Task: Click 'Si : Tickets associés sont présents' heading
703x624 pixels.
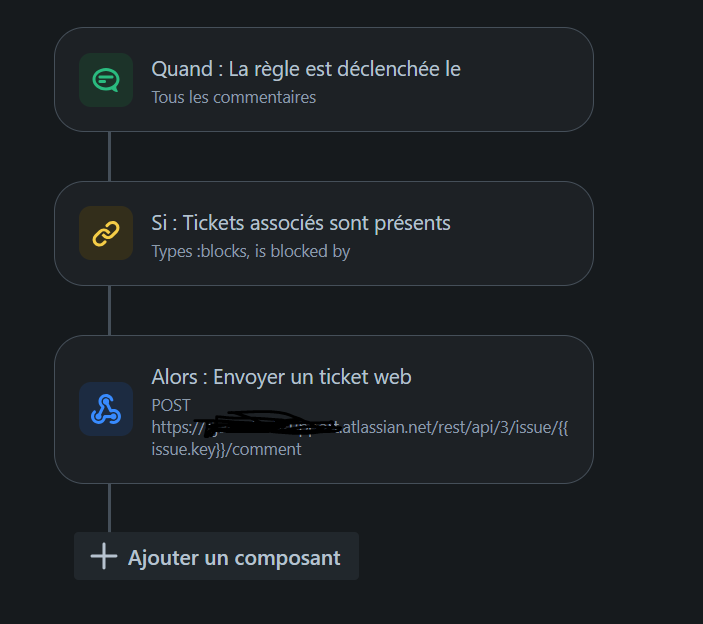Action: pos(301,223)
